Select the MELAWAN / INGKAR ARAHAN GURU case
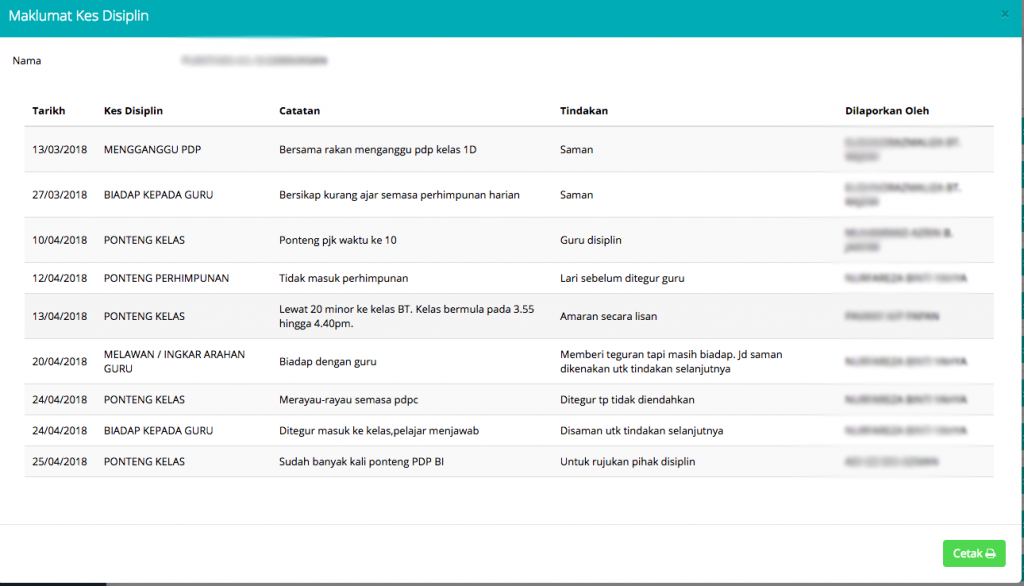The width and height of the screenshot is (1024, 586). [174, 361]
